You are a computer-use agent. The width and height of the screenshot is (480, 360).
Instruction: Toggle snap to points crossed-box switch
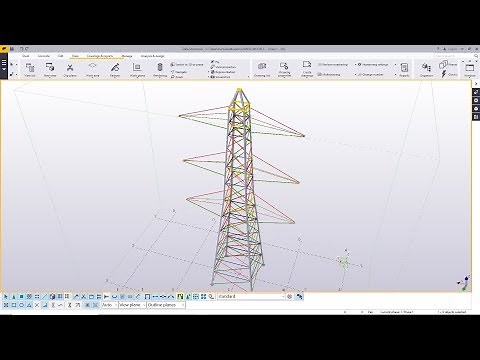click(6, 305)
